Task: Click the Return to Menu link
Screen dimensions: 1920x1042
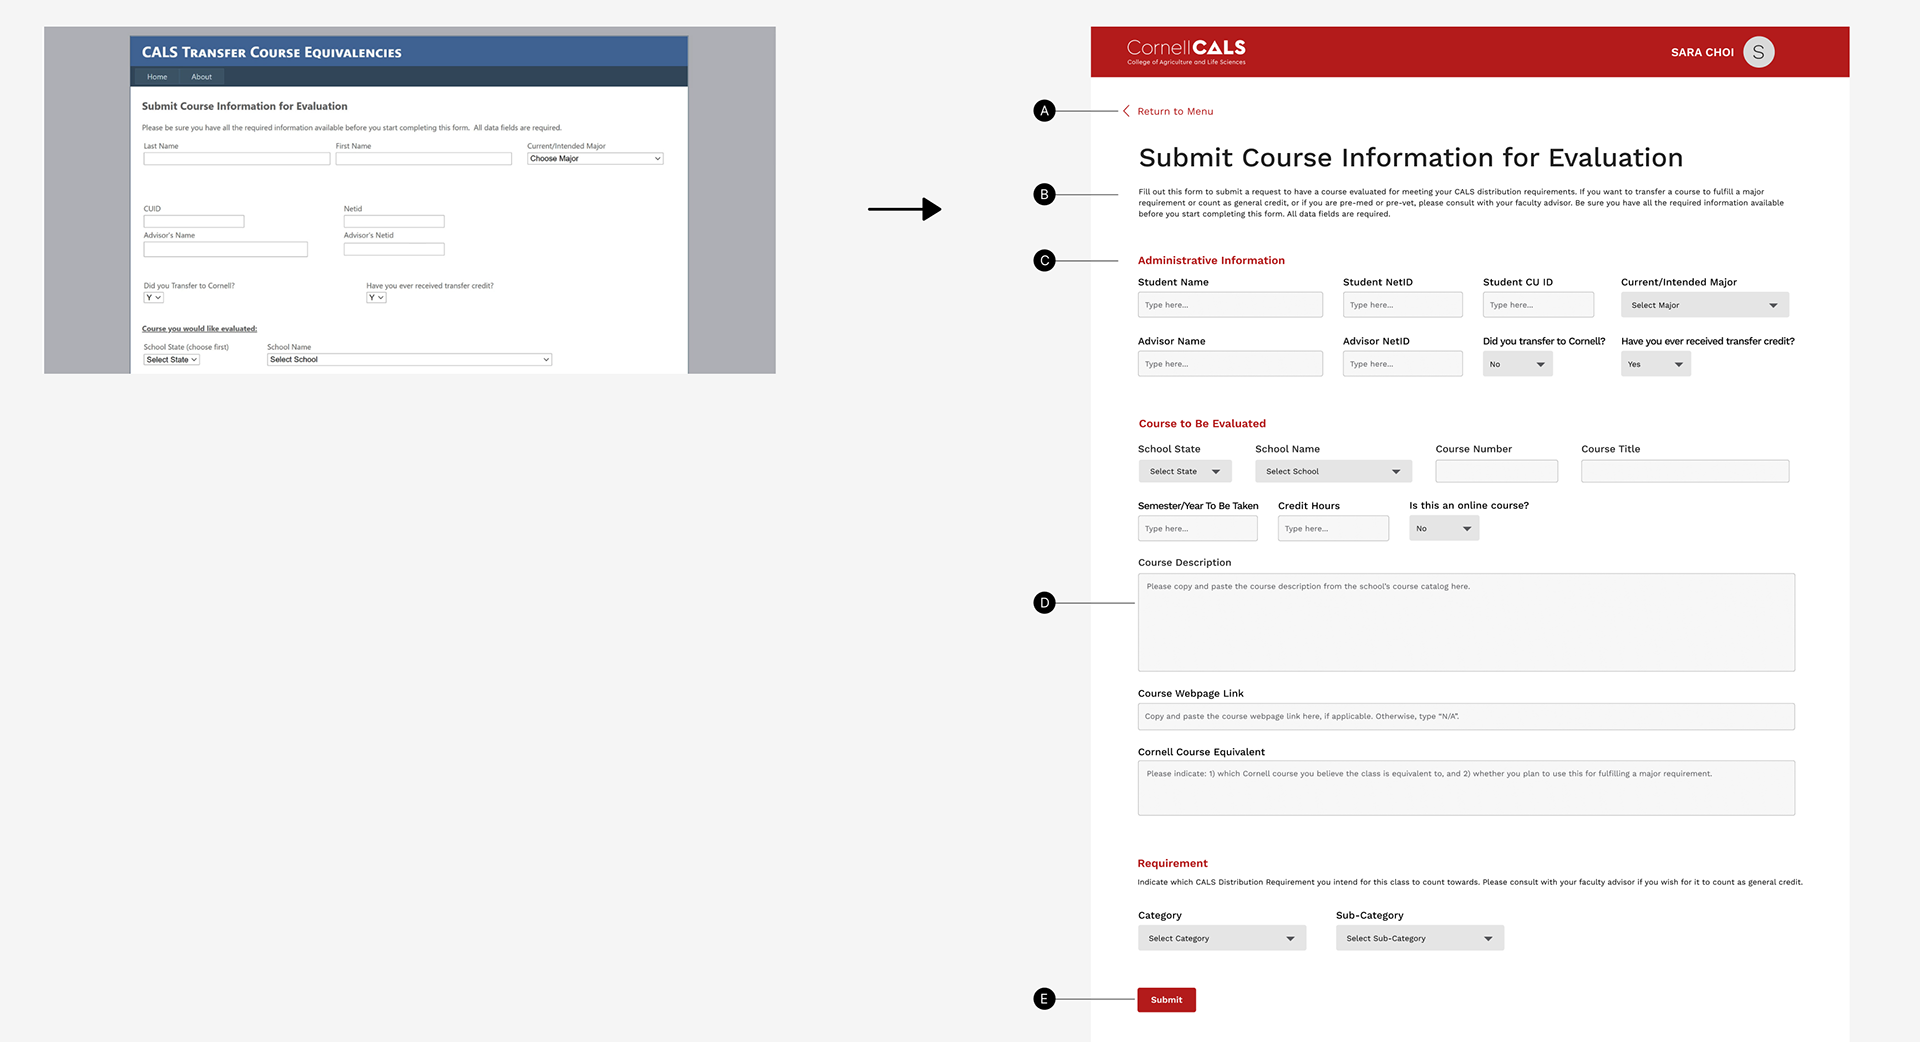Action: pyautogui.click(x=1168, y=111)
